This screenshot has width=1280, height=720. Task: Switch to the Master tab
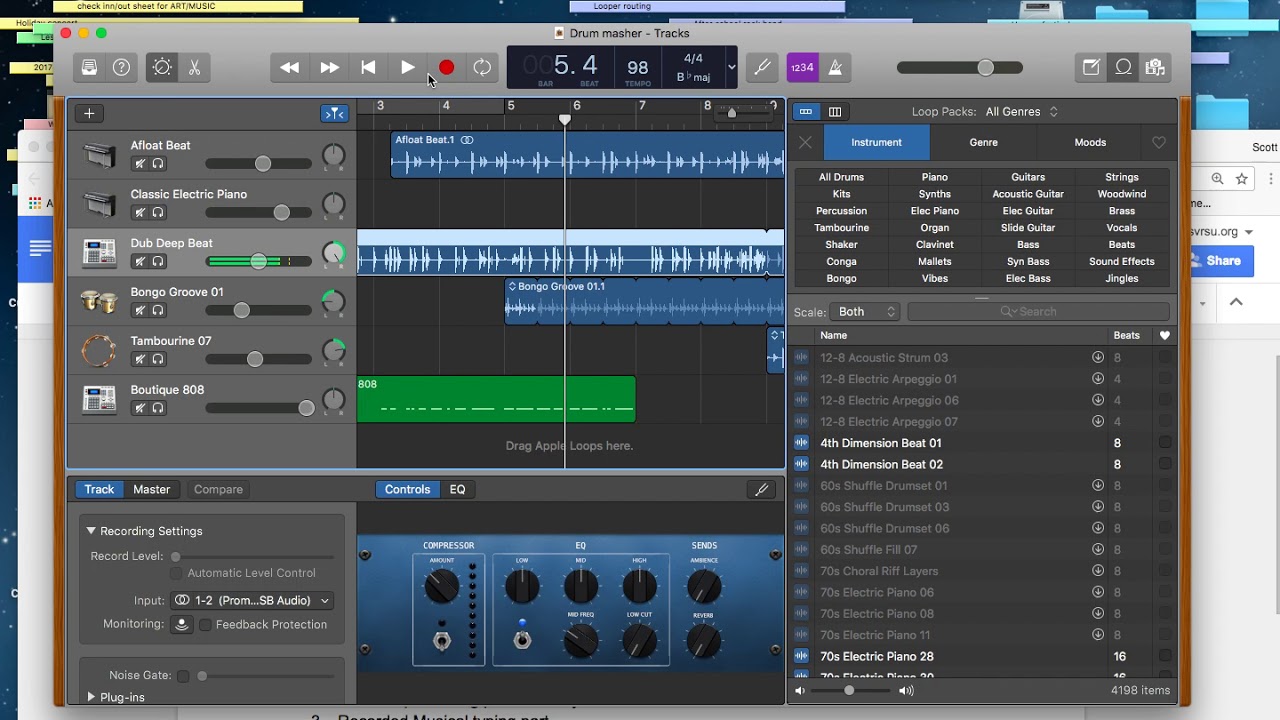152,489
